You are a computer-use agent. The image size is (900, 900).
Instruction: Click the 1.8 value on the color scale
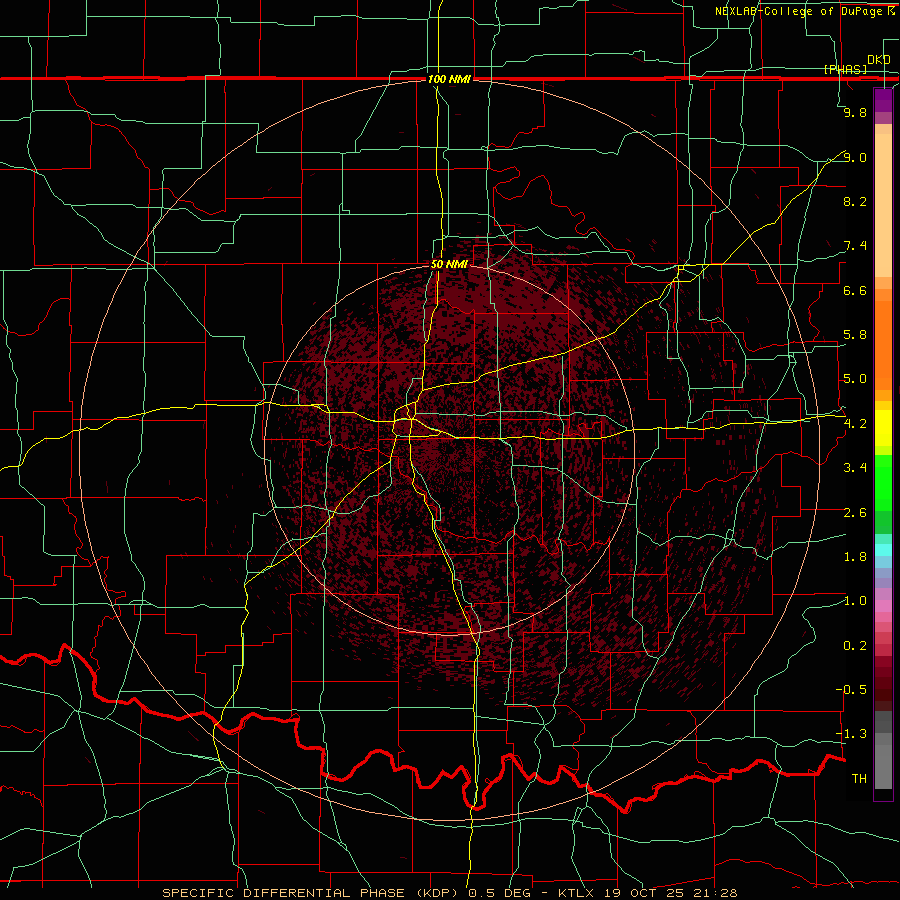pos(855,557)
